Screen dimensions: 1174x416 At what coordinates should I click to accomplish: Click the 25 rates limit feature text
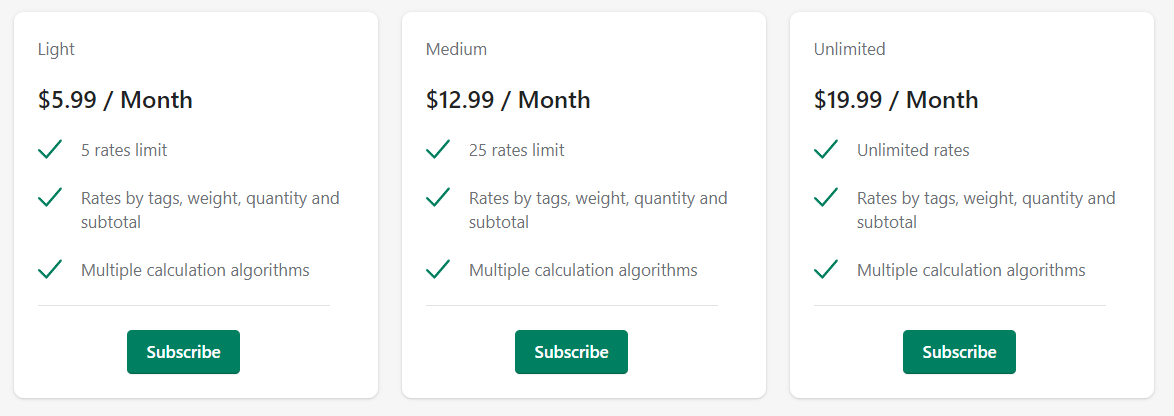pos(517,150)
